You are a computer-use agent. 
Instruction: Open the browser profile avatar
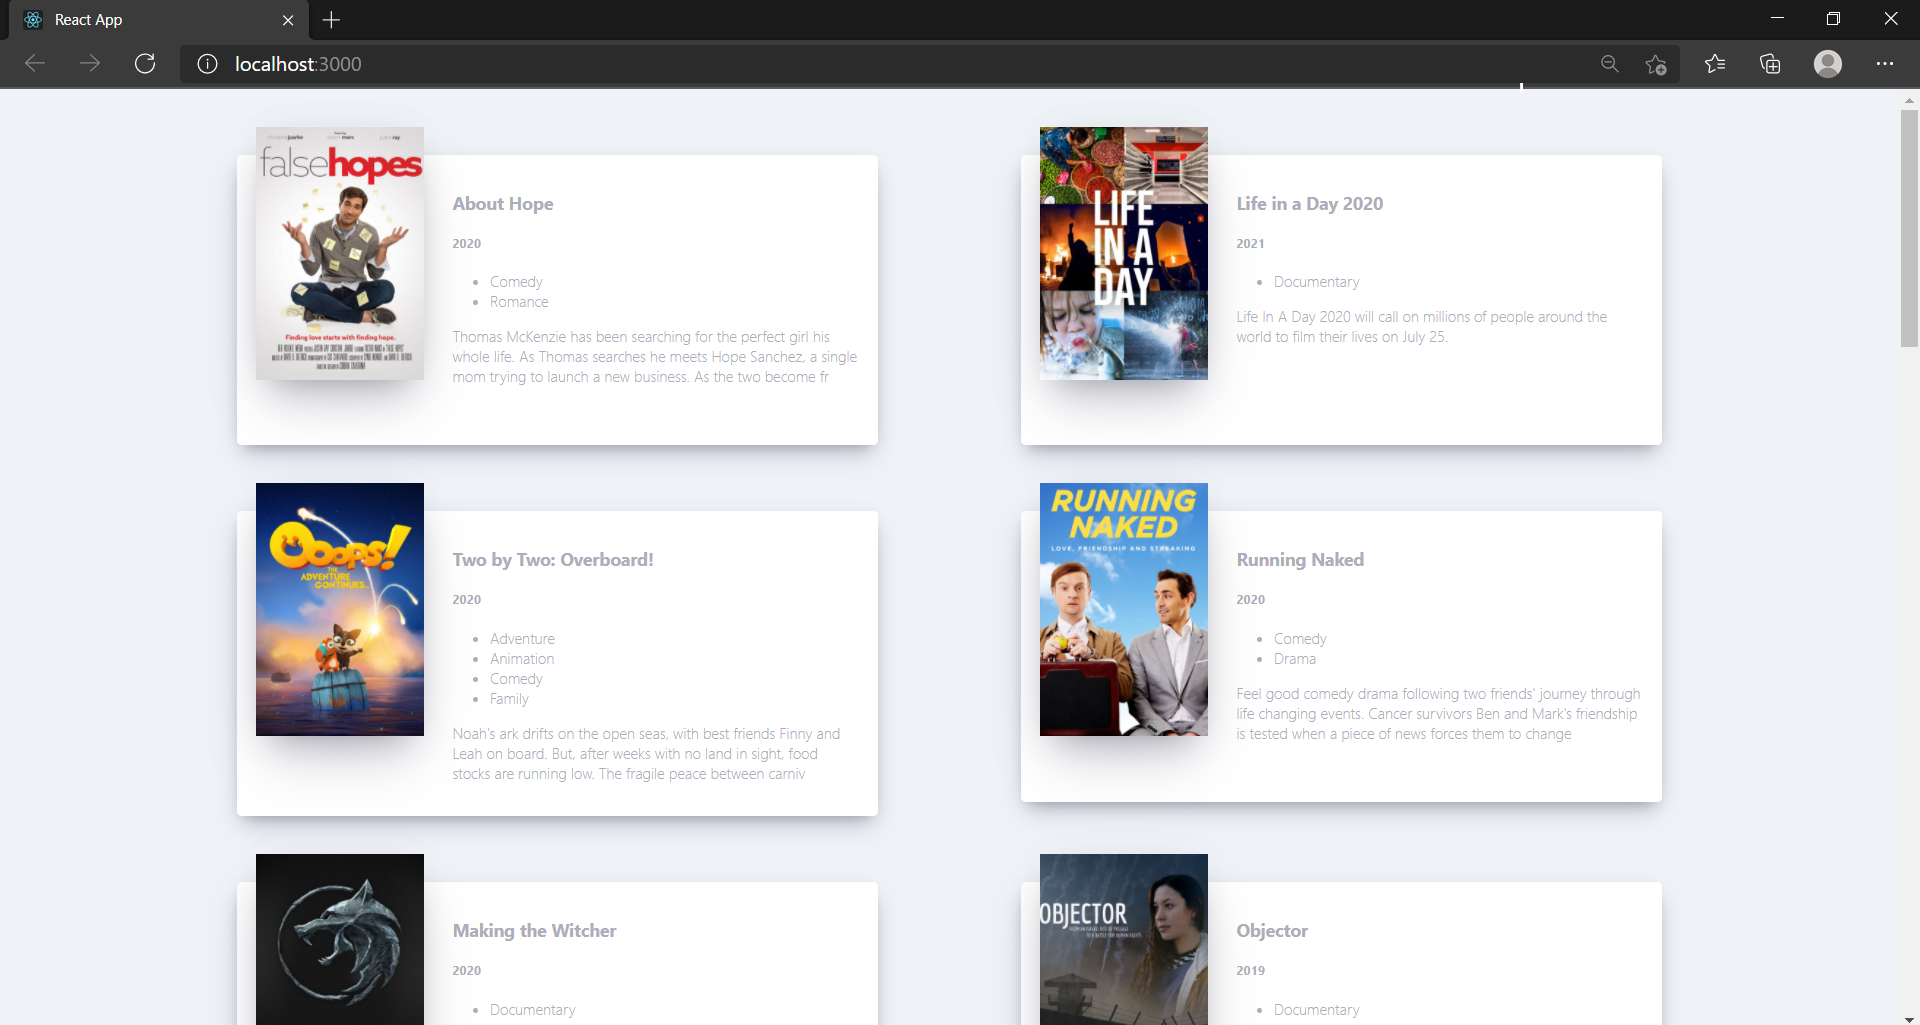[x=1828, y=64]
